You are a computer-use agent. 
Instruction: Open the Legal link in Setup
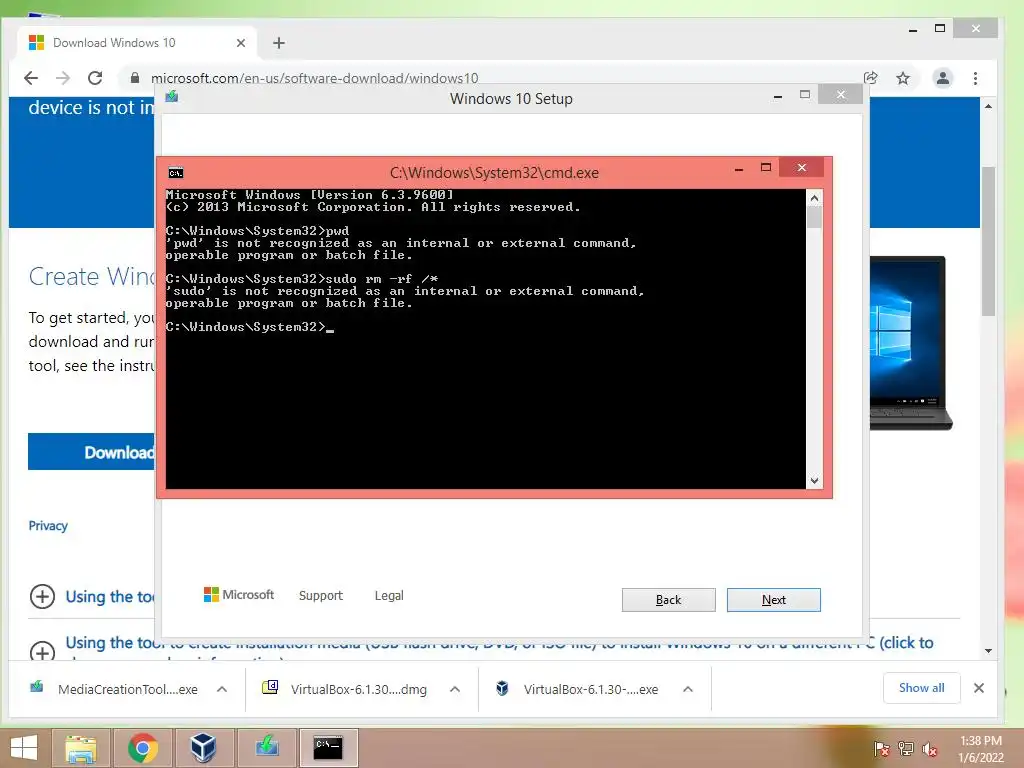(389, 596)
